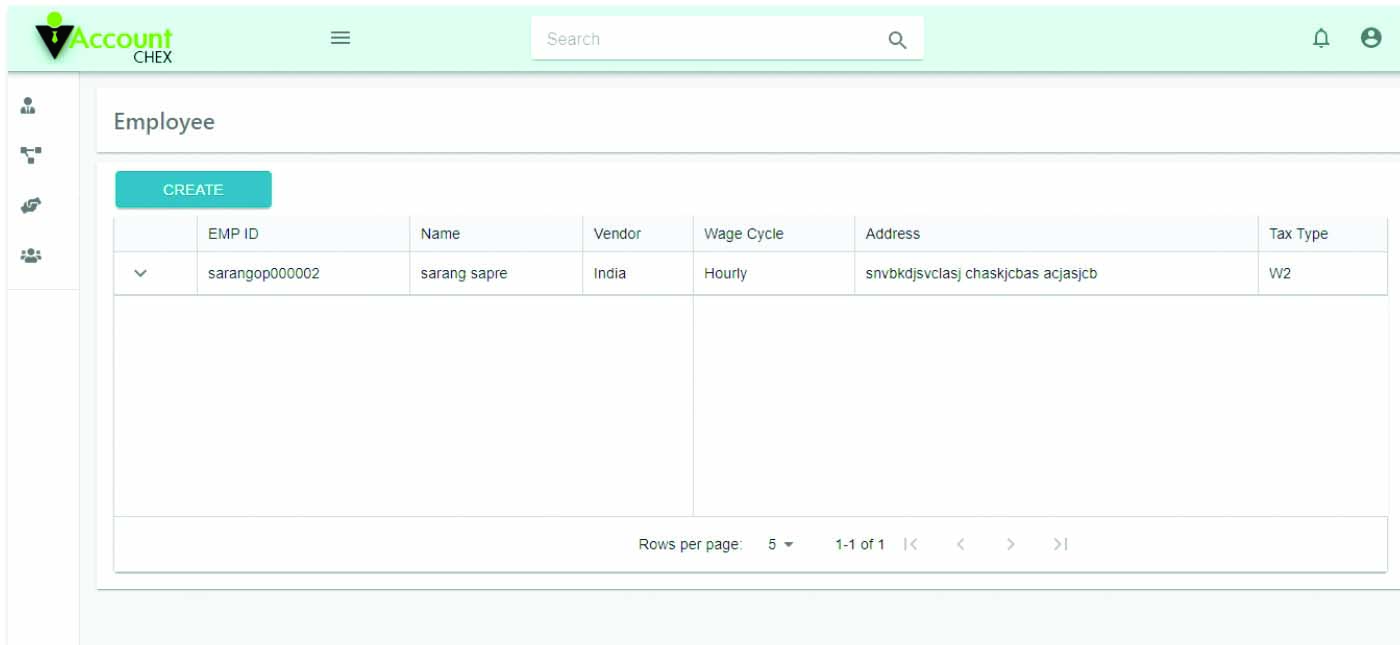
Task: Open the rows per page dropdown
Action: click(780, 544)
